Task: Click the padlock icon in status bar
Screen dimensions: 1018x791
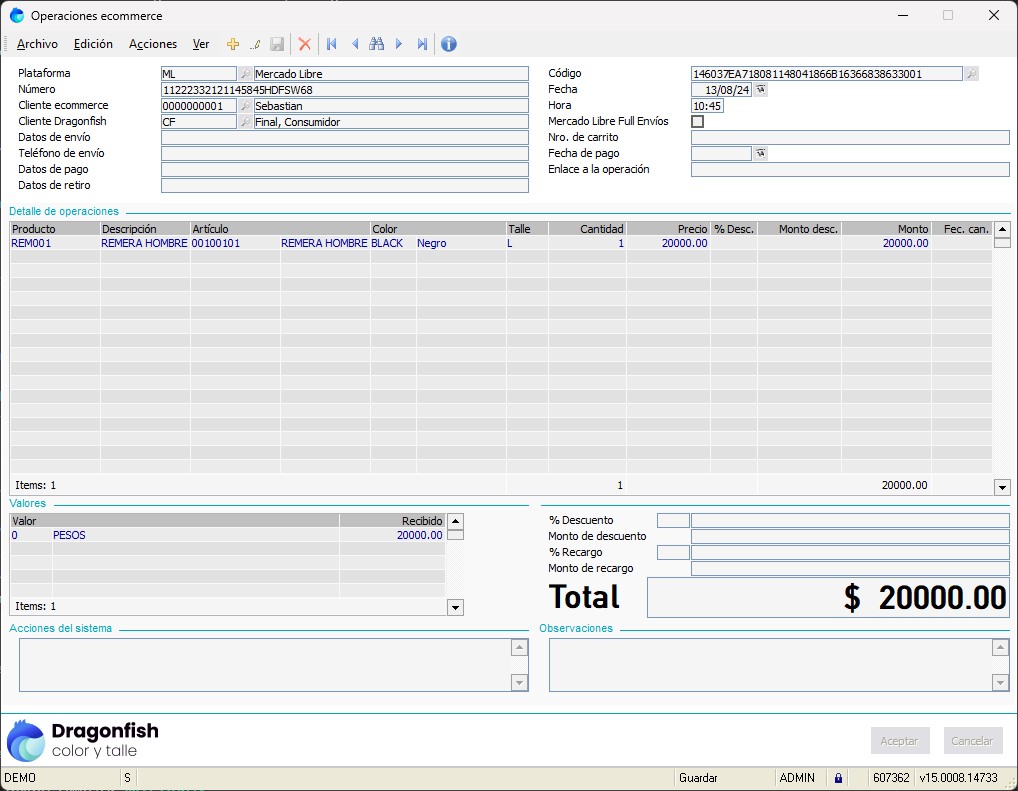Action: pos(838,778)
